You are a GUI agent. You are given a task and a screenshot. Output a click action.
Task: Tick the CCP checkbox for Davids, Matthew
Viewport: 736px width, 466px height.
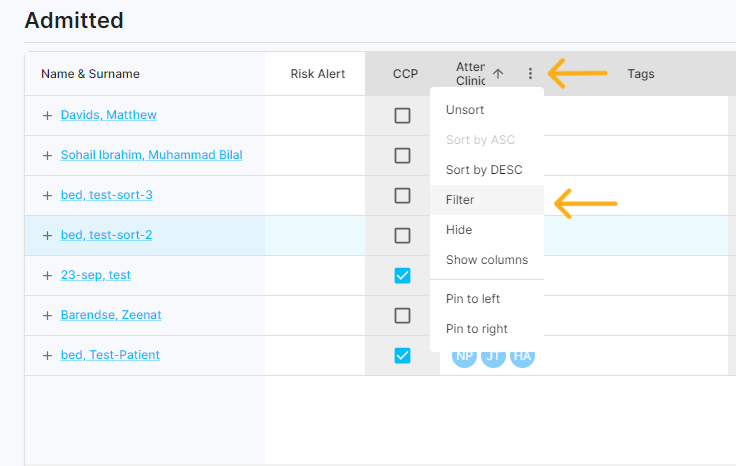point(402,115)
